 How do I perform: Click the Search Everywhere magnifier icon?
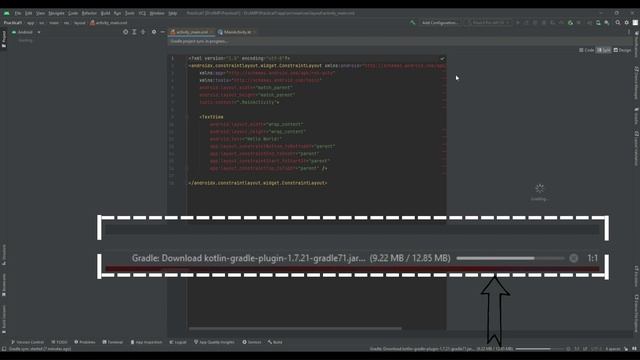[618, 23]
